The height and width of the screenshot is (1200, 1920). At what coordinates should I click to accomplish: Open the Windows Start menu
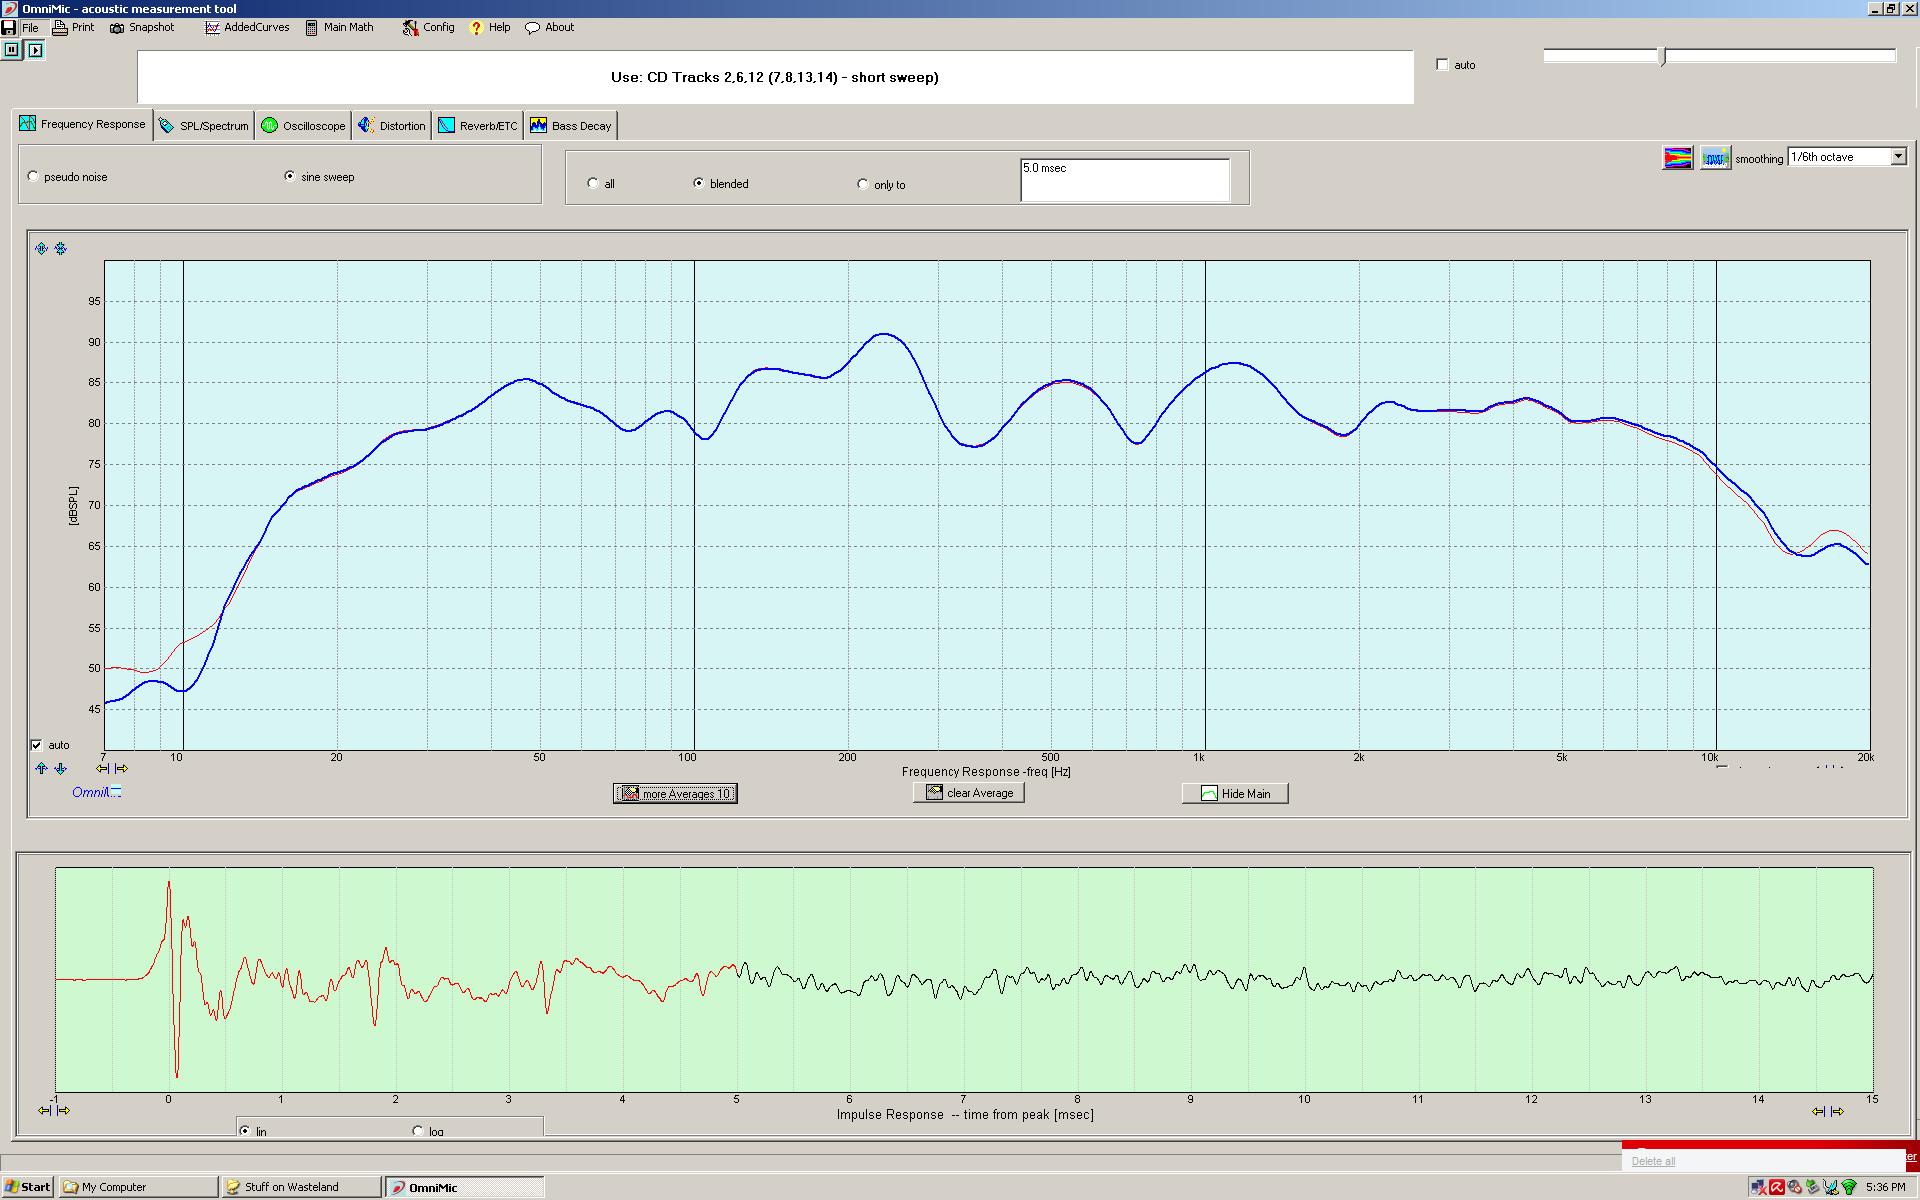(28, 1187)
